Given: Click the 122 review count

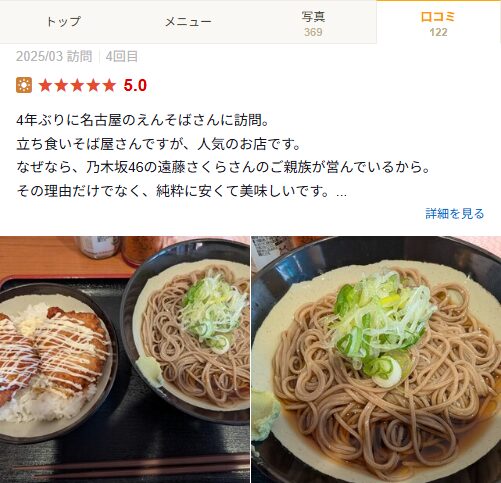Looking at the screenshot, I should point(438,32).
